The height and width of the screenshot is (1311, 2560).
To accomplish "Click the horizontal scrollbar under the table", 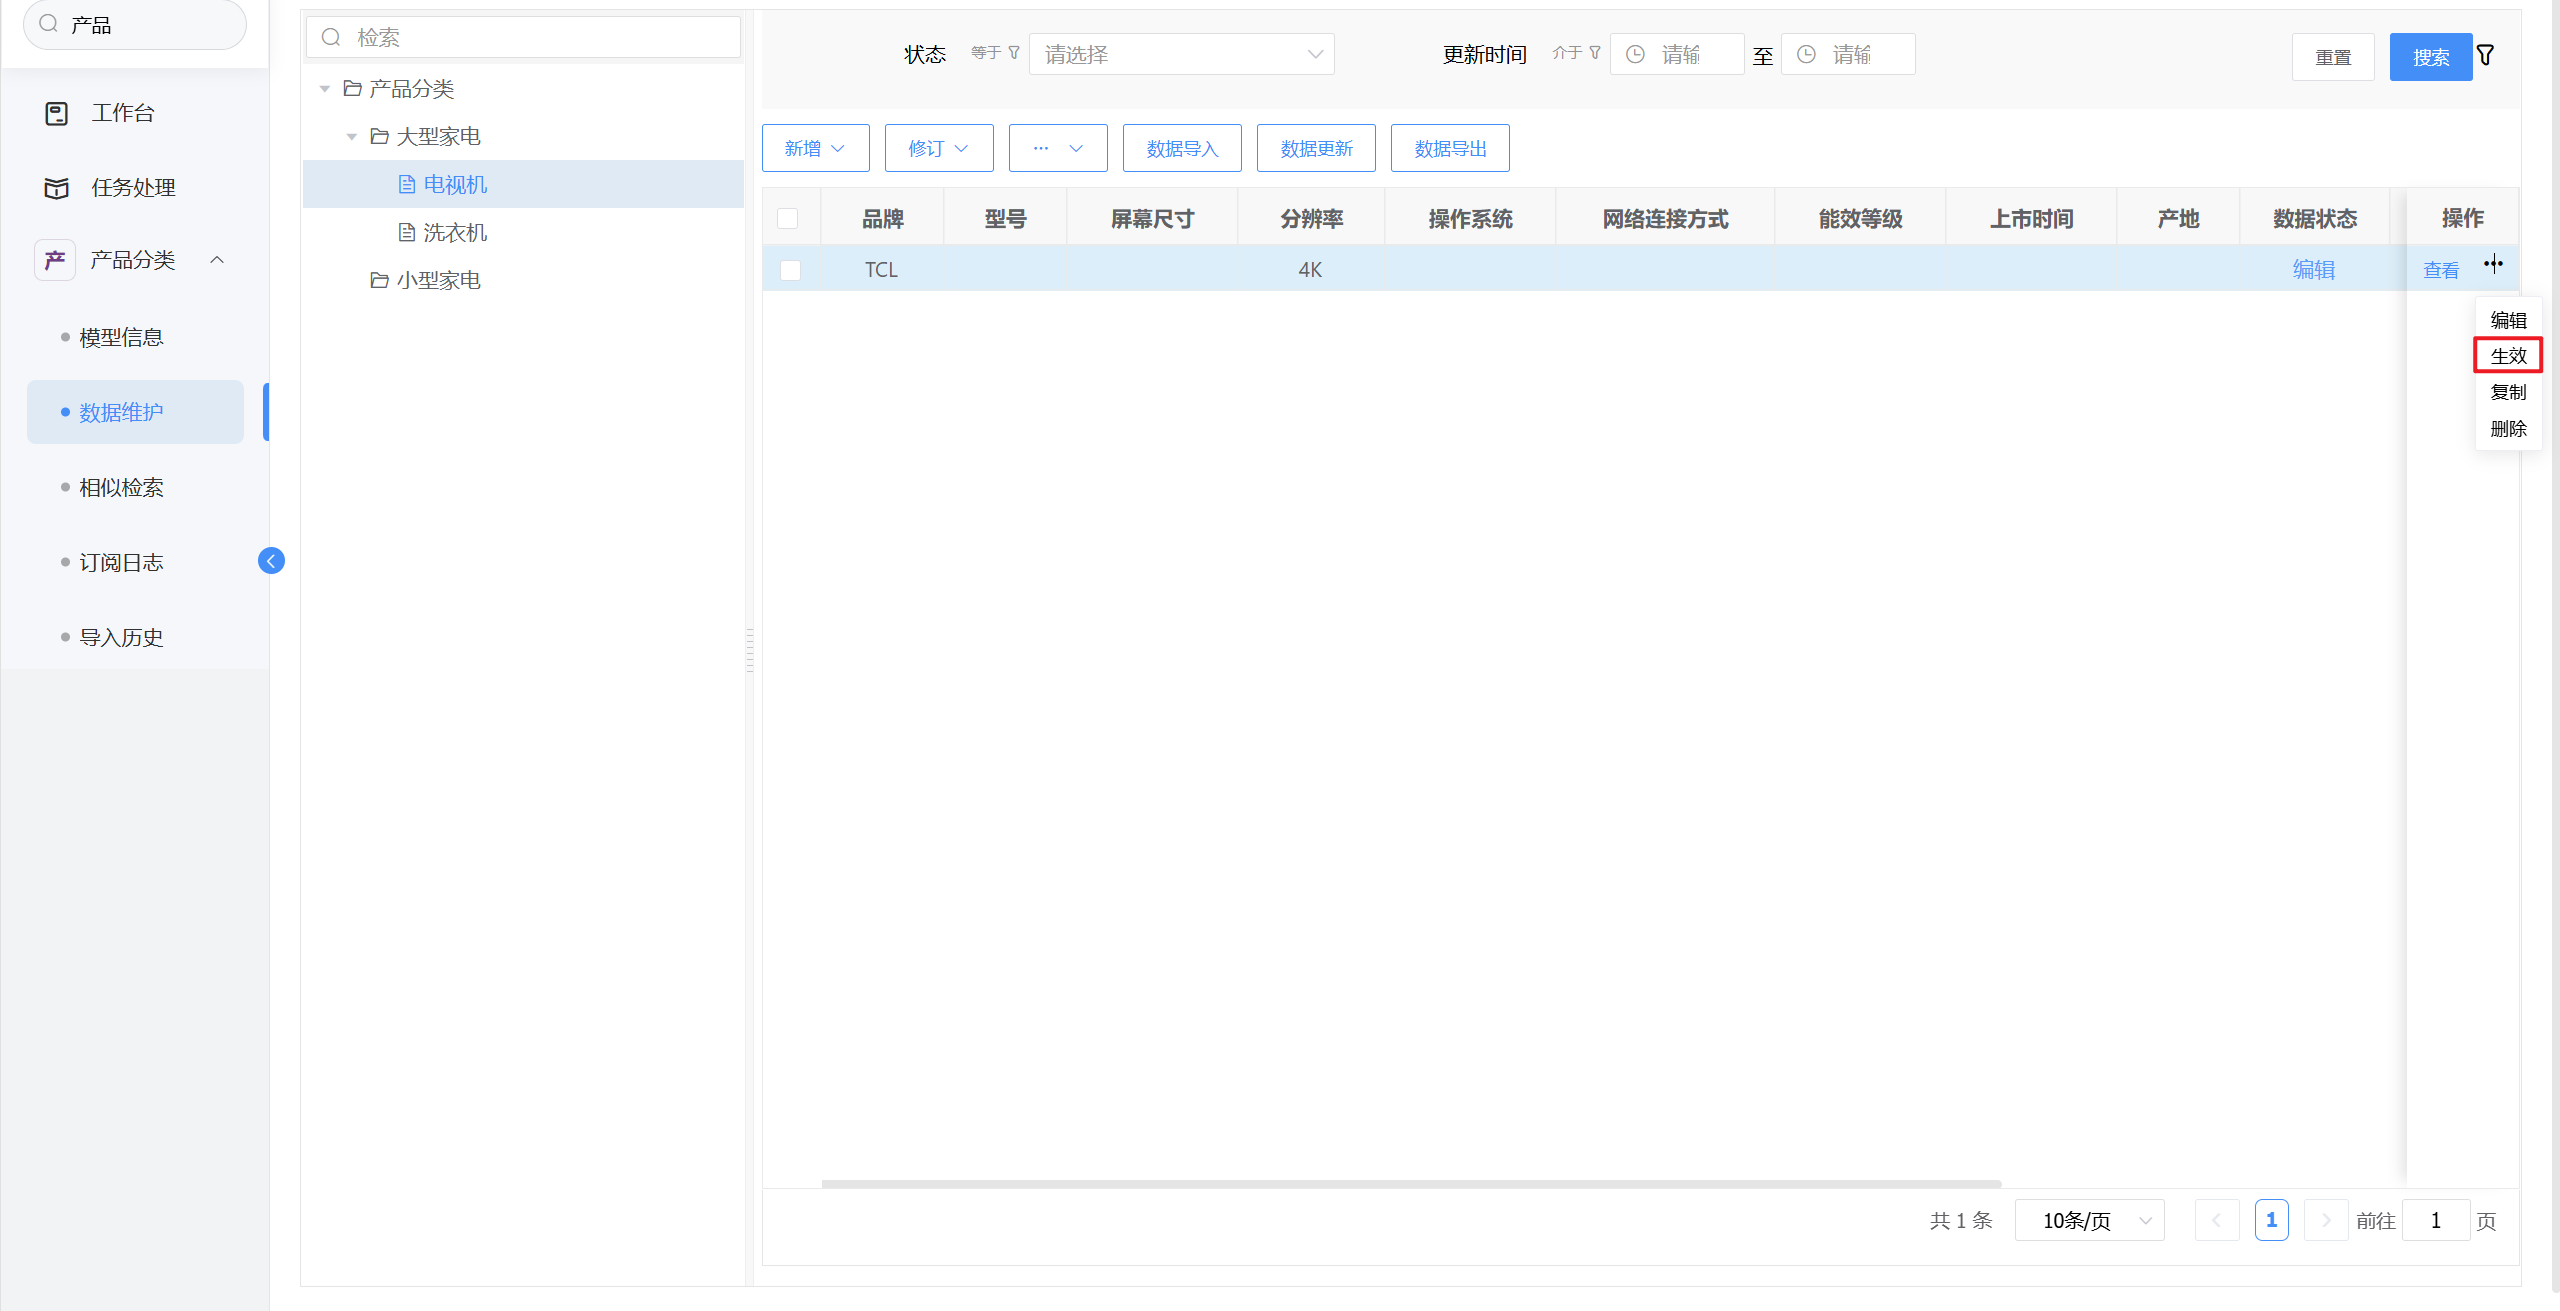I will click(x=1410, y=1184).
